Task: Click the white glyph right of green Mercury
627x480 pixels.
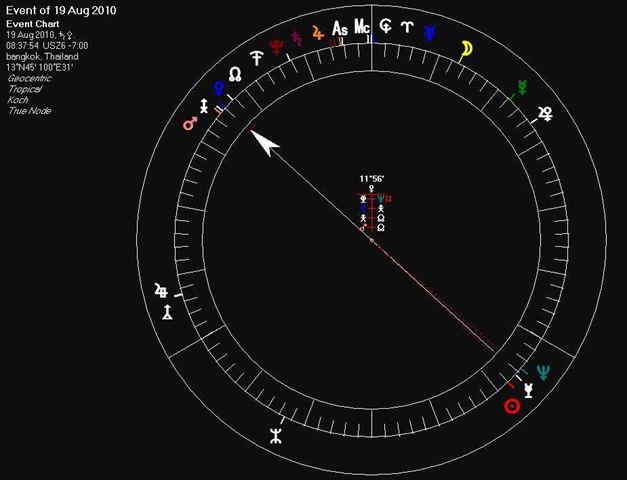Action: [546, 113]
